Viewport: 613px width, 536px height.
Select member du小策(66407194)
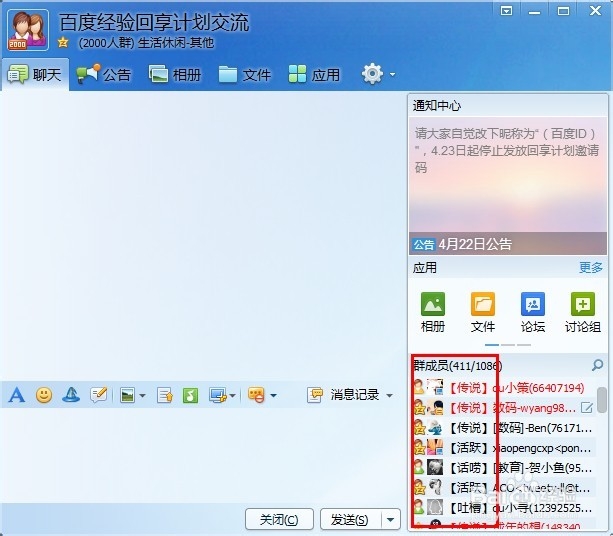[x=504, y=387]
